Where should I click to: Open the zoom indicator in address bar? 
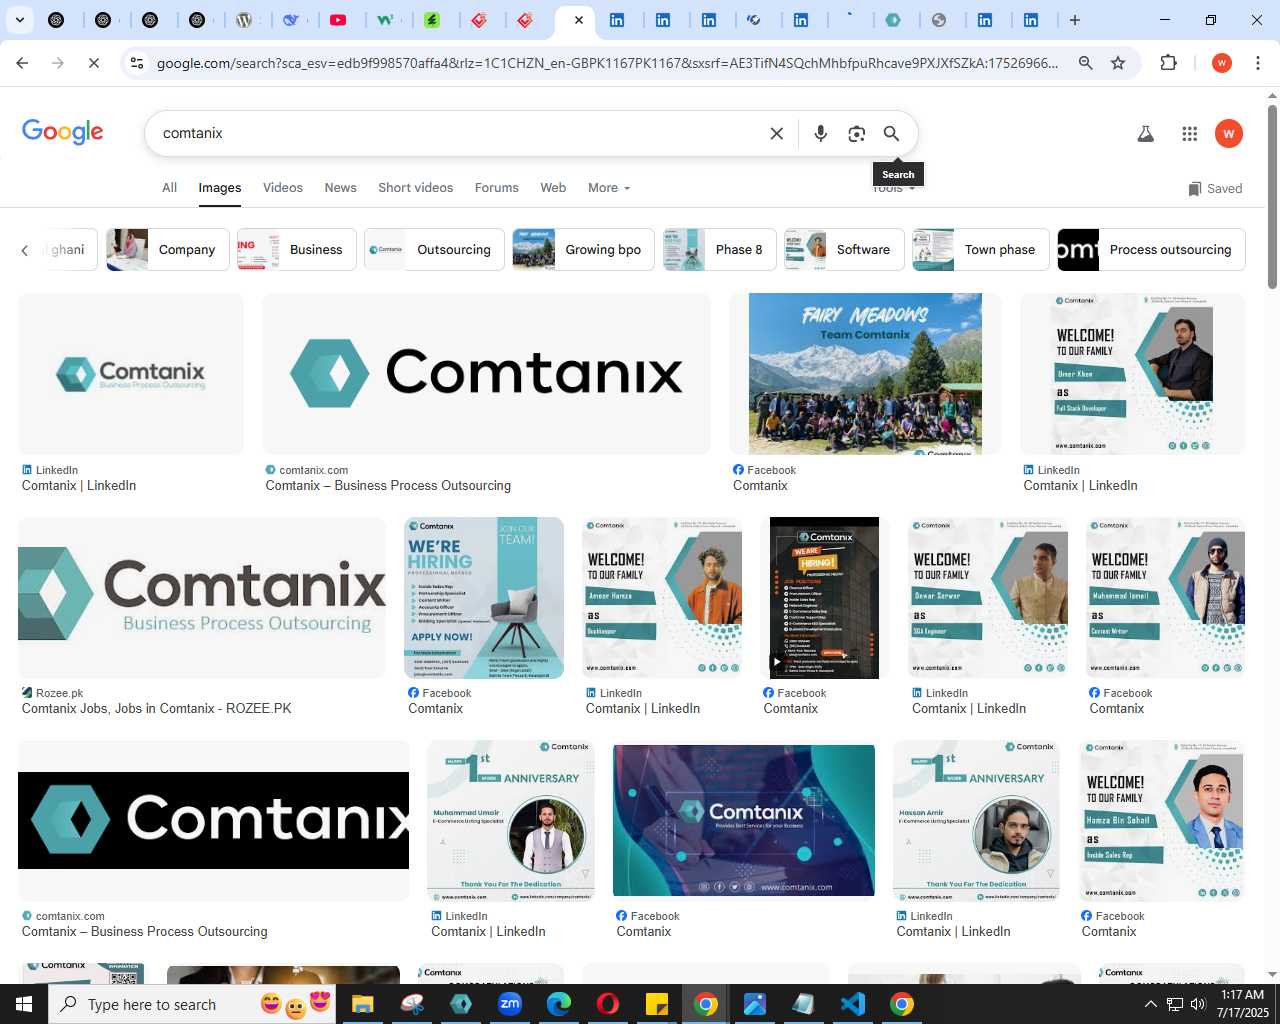pyautogui.click(x=1085, y=63)
